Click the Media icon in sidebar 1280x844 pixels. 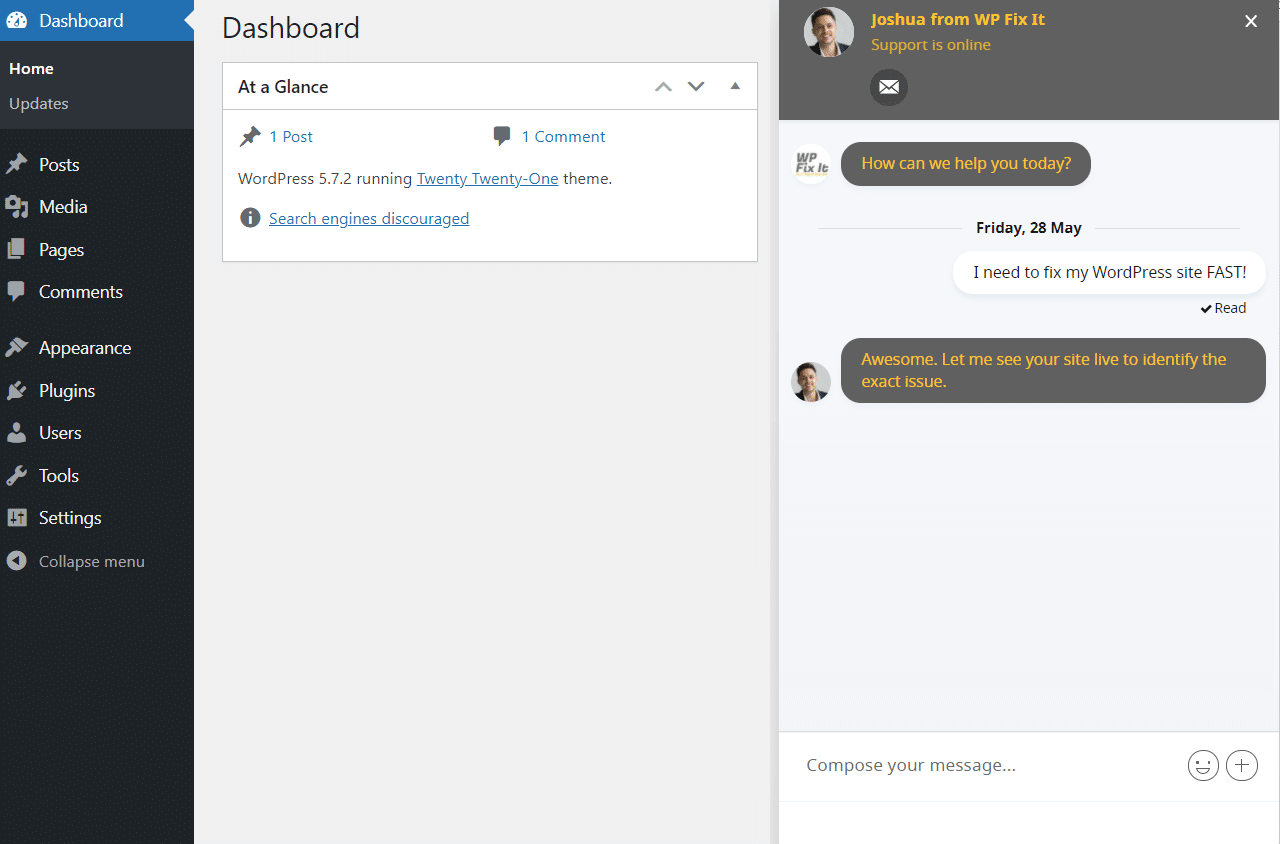tap(17, 207)
